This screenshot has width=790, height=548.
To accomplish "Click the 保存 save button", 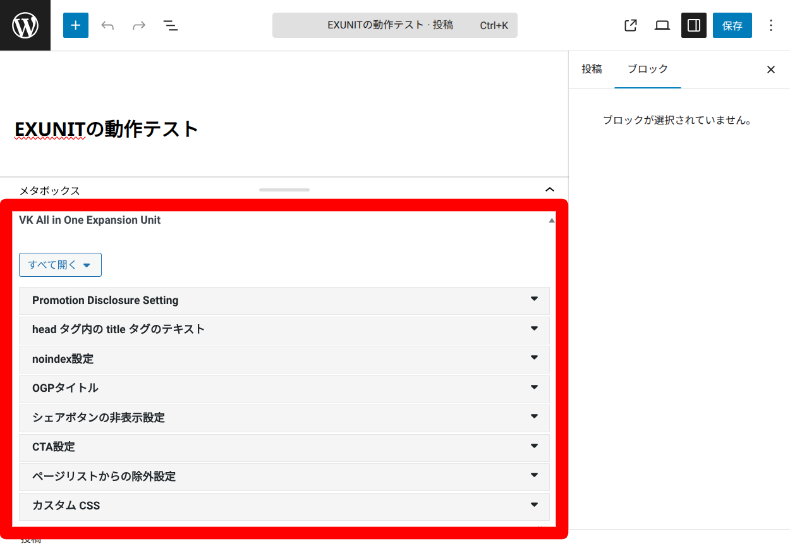I will coord(732,25).
